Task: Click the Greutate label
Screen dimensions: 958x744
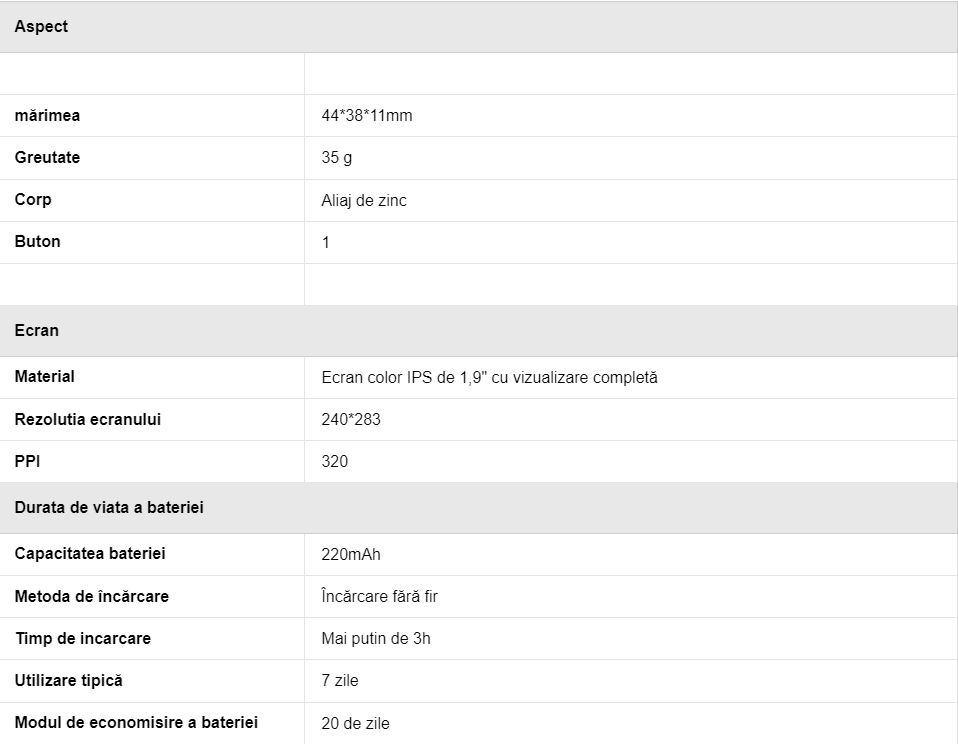Action: point(47,158)
